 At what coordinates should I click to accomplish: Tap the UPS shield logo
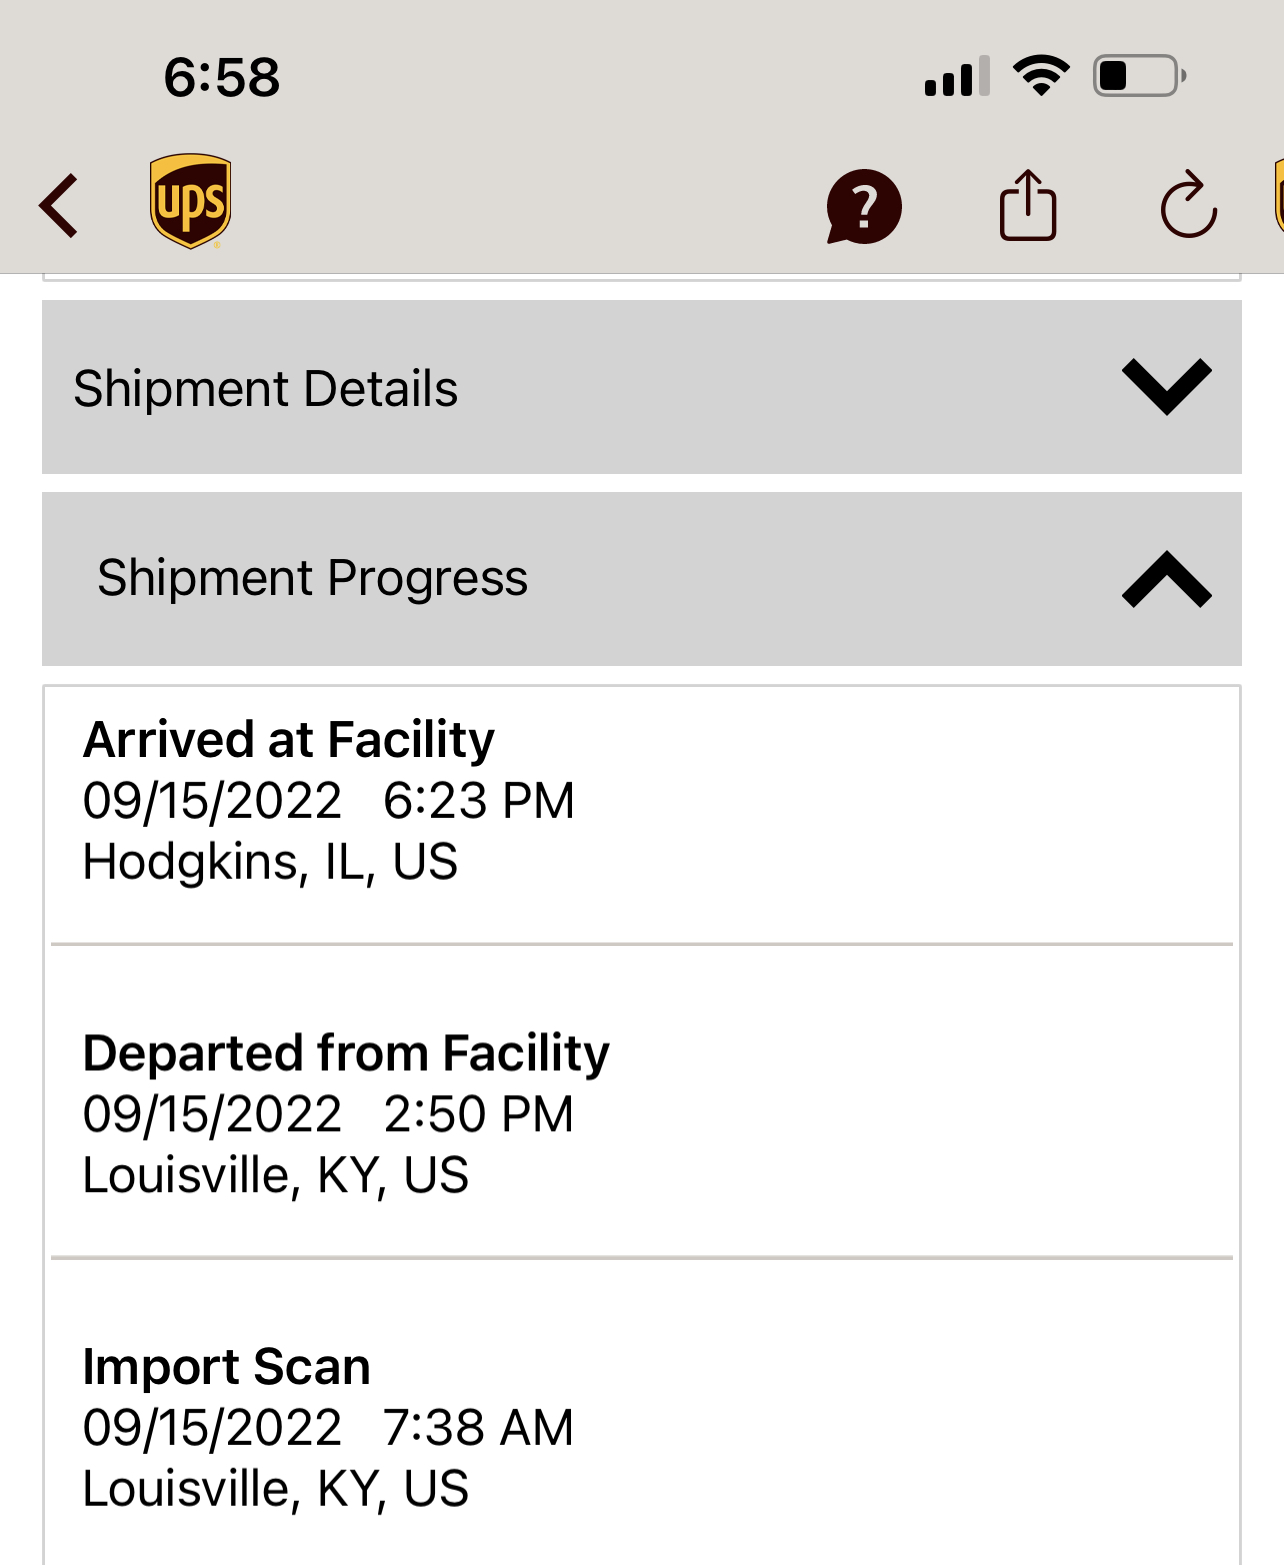(x=190, y=201)
